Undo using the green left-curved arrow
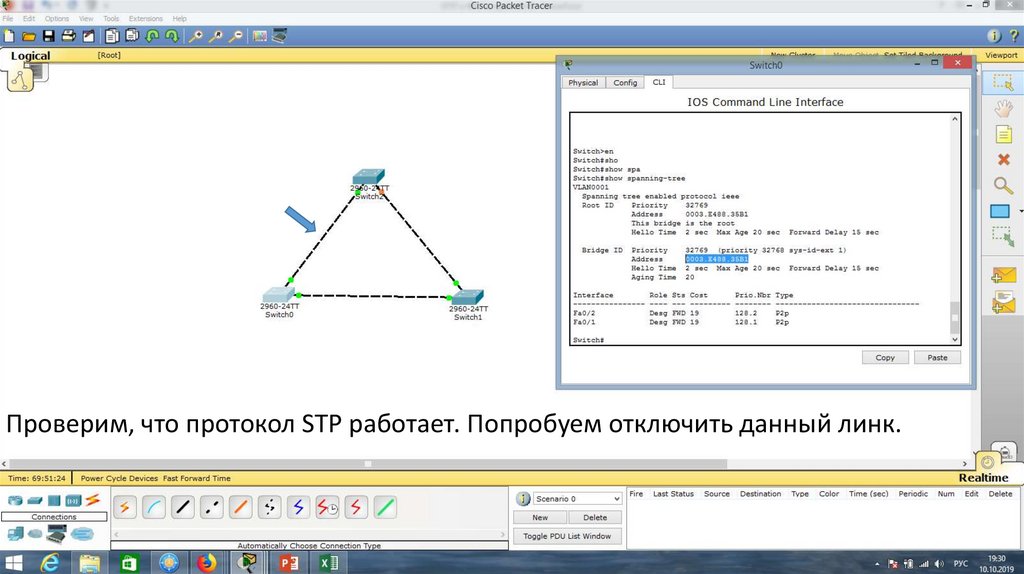The image size is (1024, 574). (x=152, y=36)
